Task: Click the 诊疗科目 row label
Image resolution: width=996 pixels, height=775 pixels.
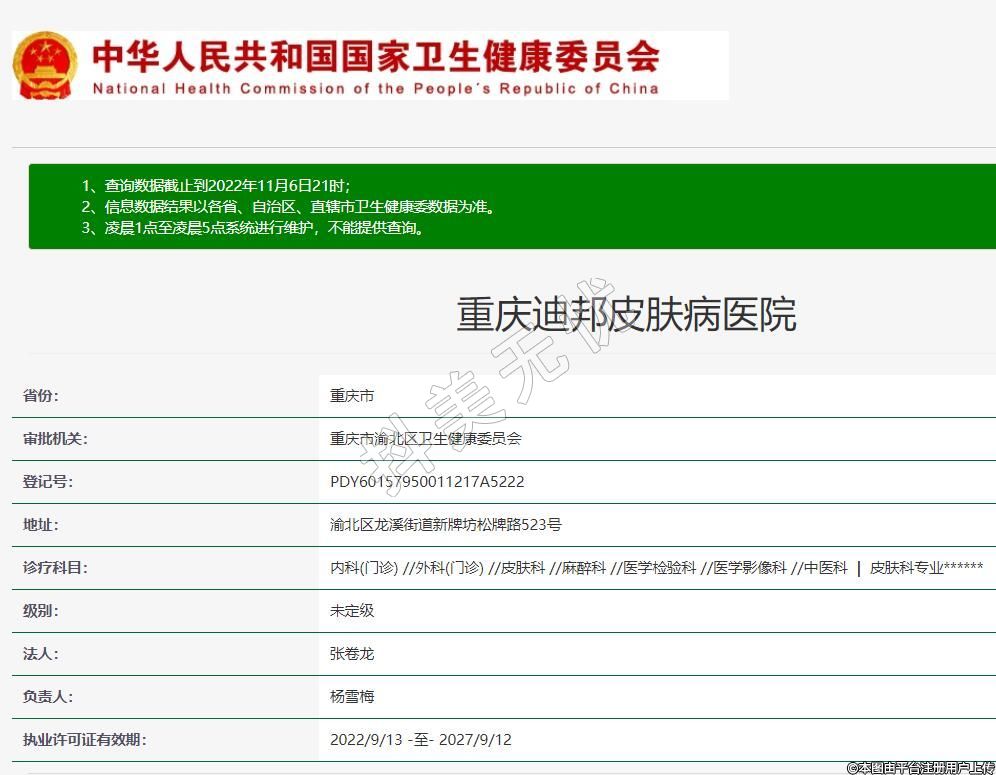Action: pyautogui.click(x=55, y=568)
